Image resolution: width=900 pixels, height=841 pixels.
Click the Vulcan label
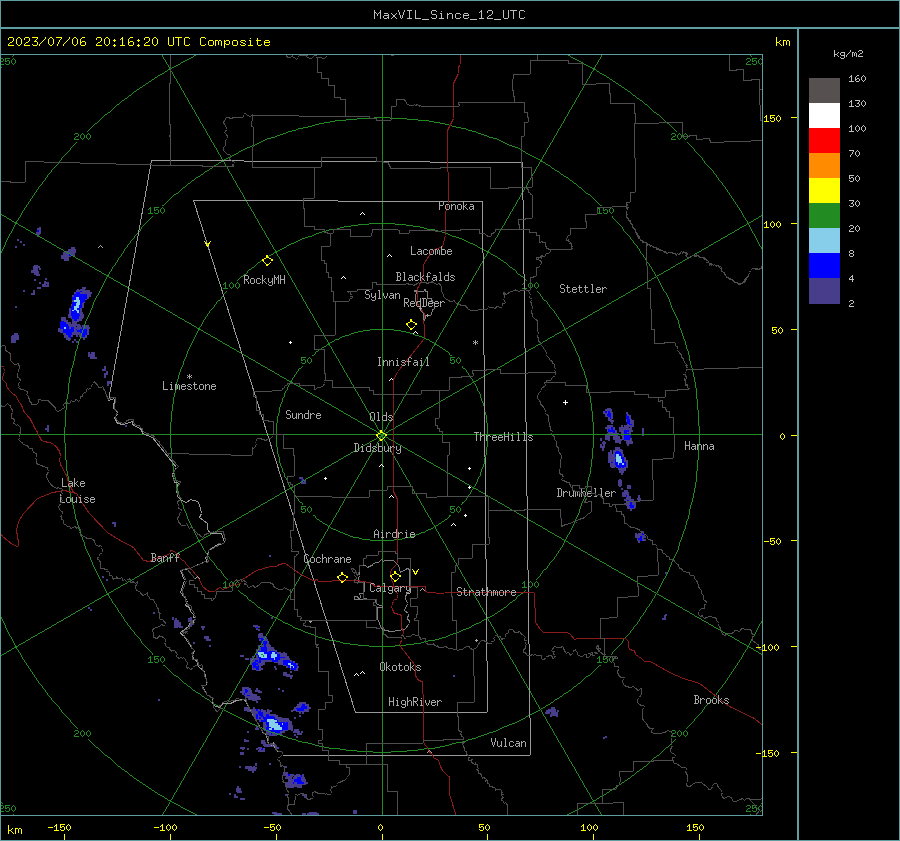pos(509,743)
